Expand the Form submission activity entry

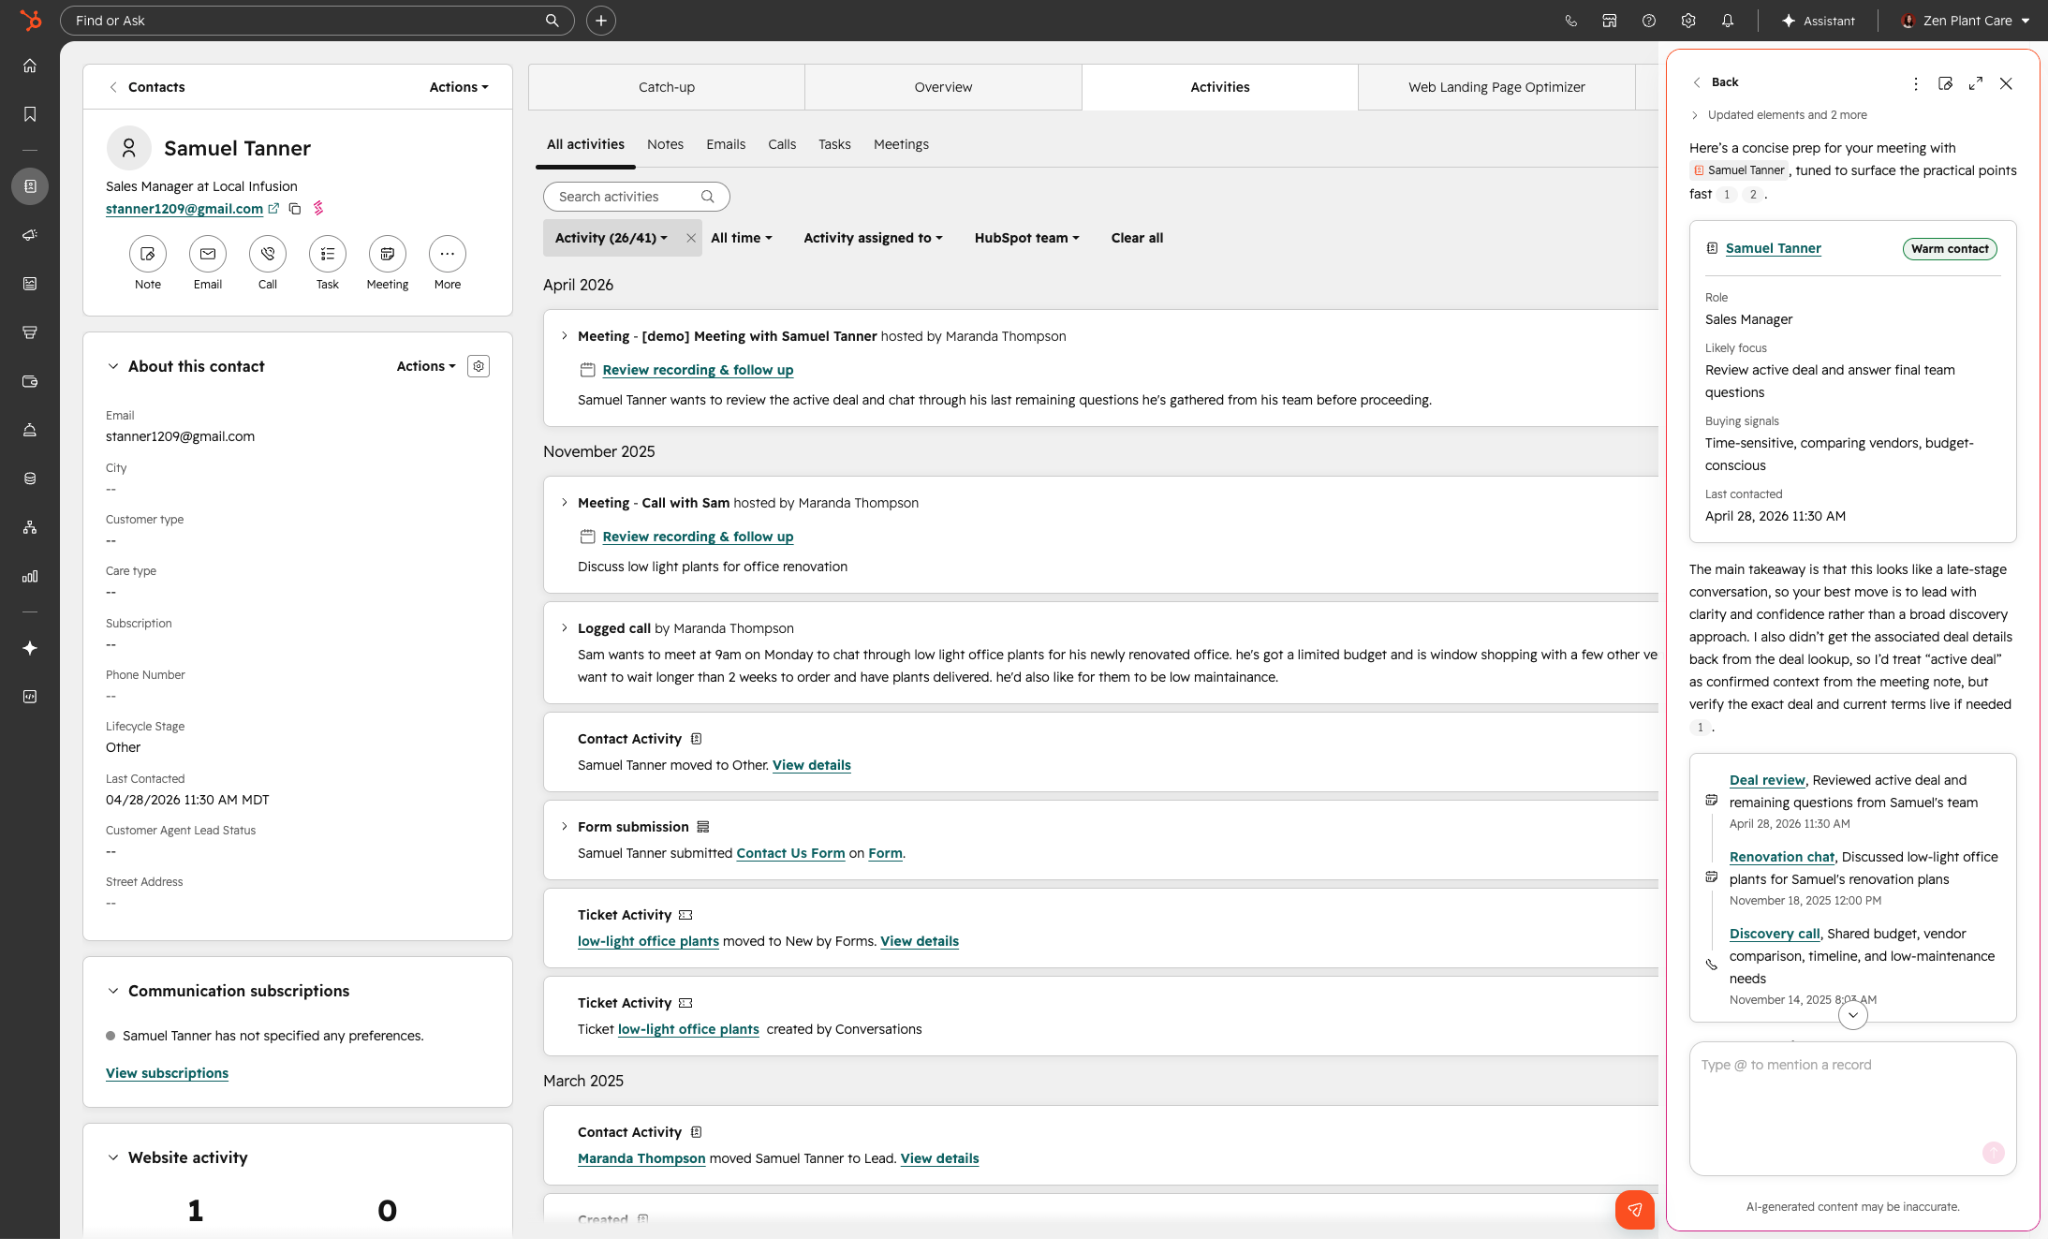click(x=564, y=827)
